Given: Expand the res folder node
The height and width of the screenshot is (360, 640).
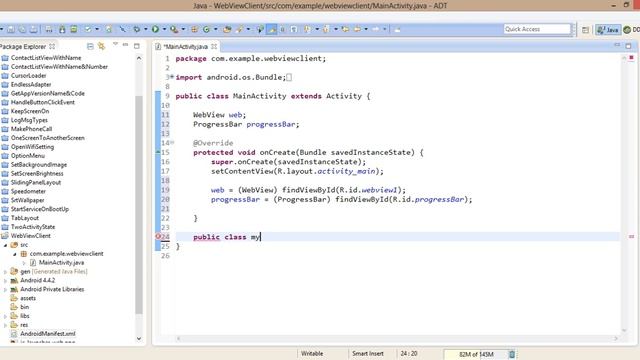Looking at the screenshot, I should 6,325.
